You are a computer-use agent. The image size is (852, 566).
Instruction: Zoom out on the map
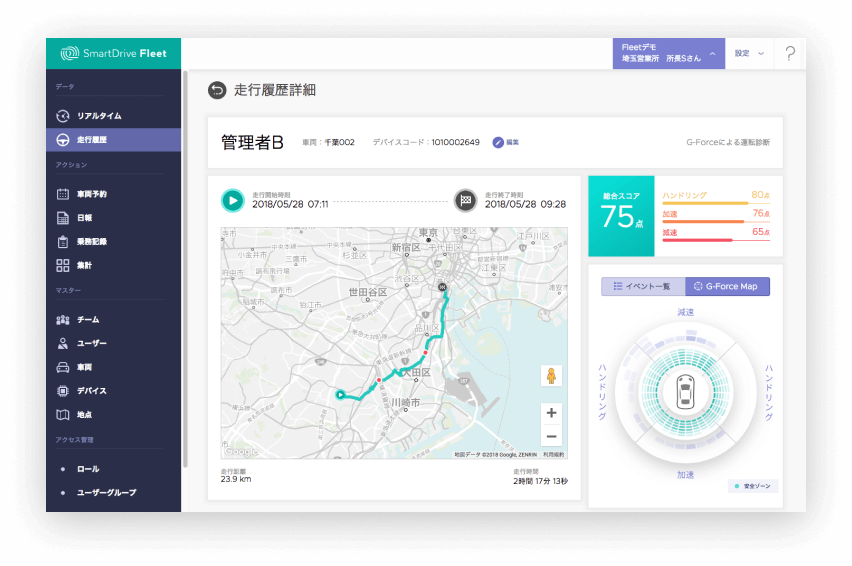552,436
